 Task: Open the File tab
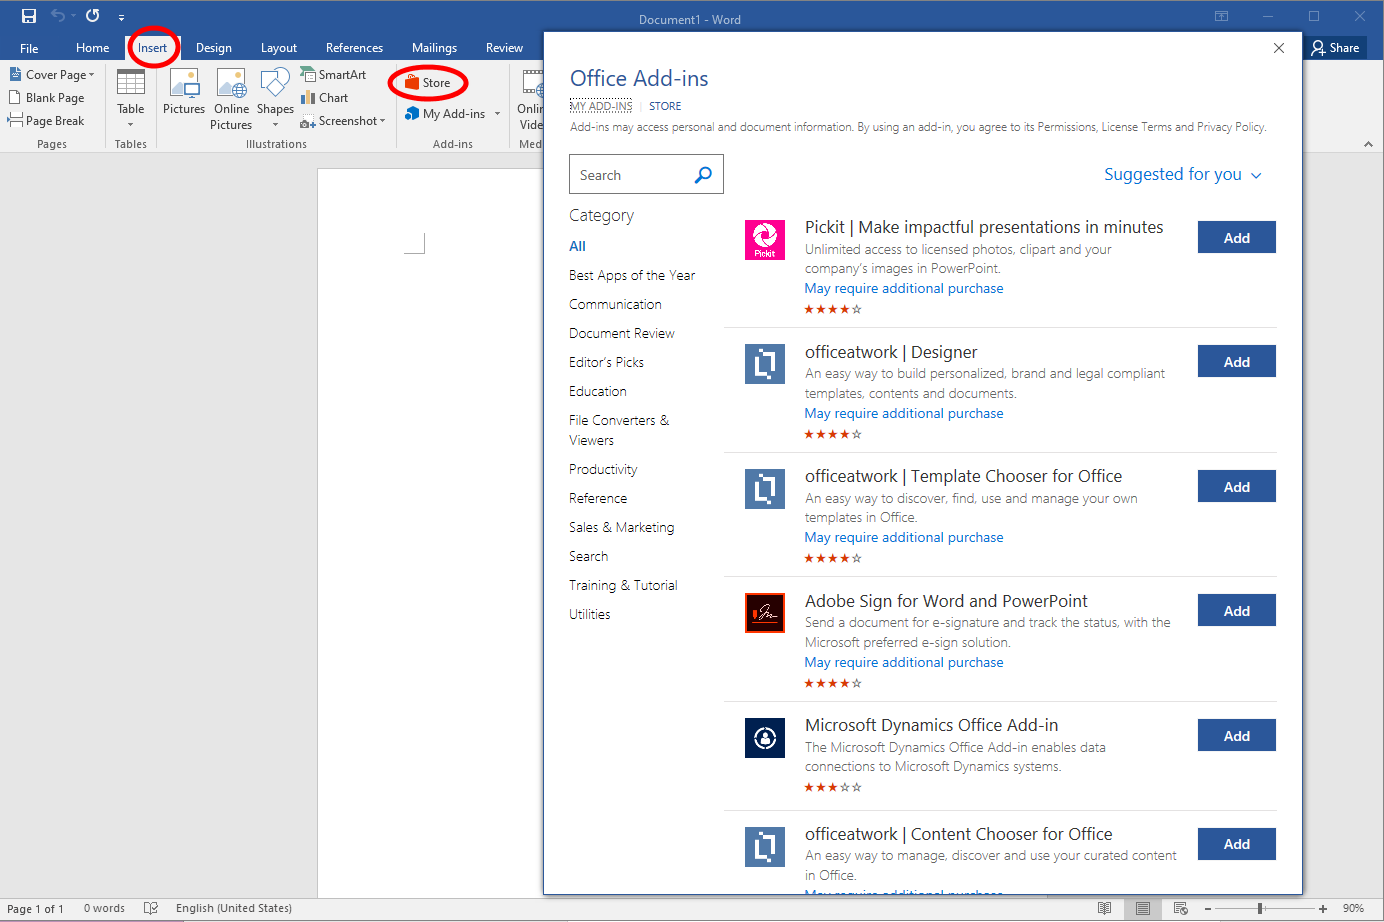[x=29, y=48]
